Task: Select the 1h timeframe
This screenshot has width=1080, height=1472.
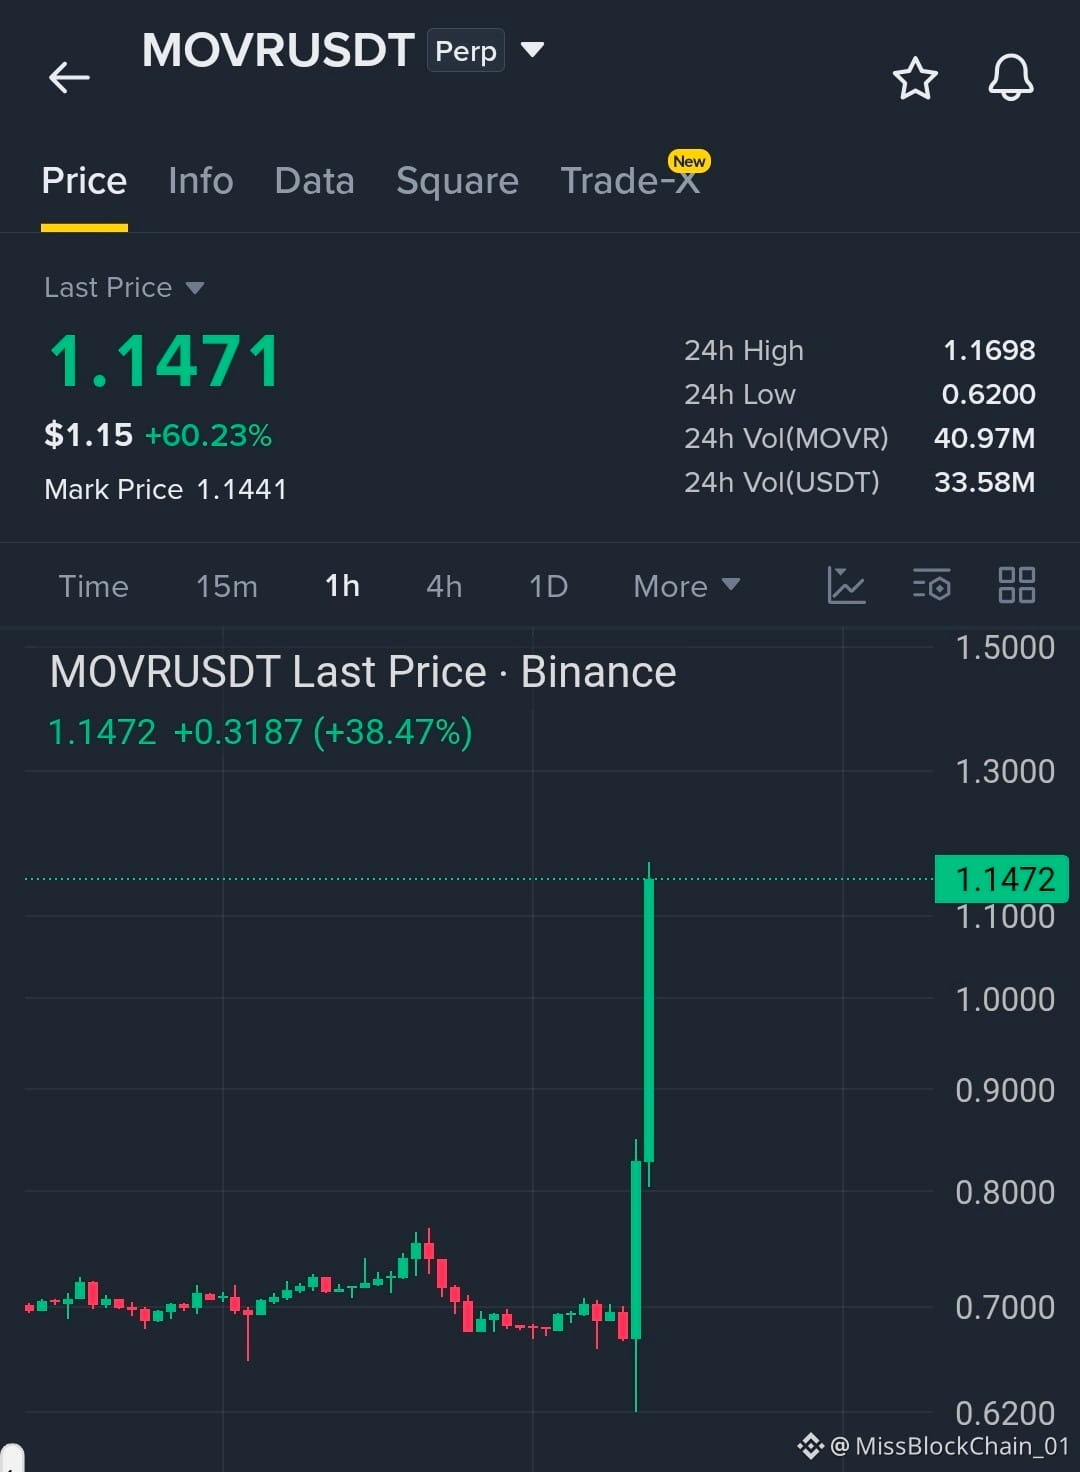Action: pyautogui.click(x=342, y=586)
